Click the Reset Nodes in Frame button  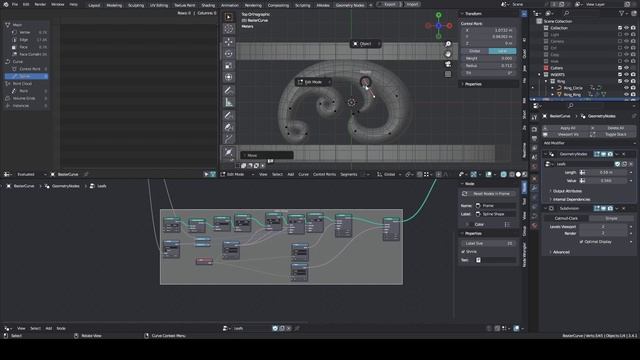coord(488,193)
